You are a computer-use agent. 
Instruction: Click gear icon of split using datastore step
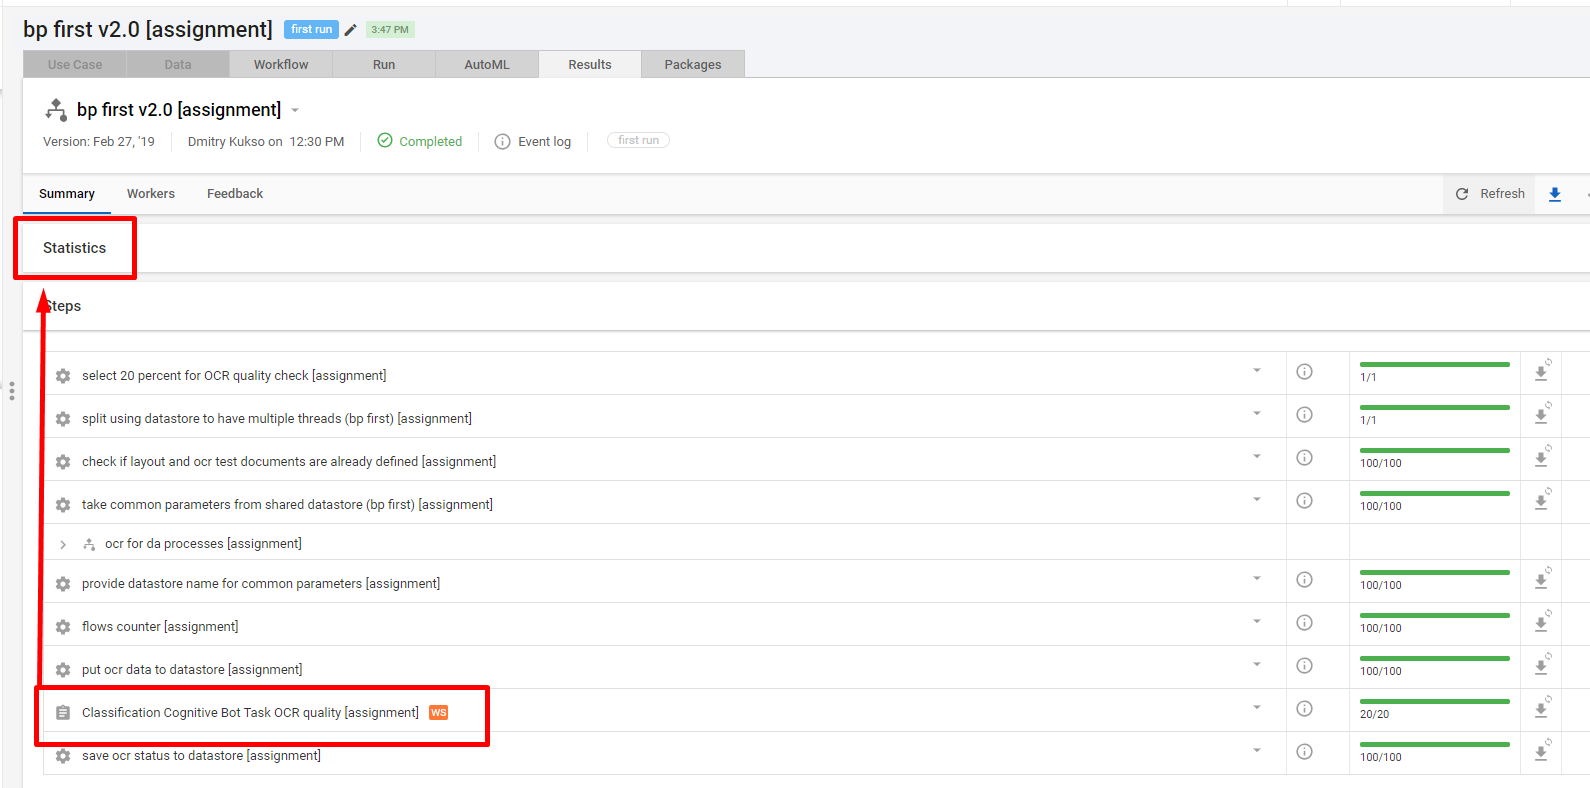point(63,419)
